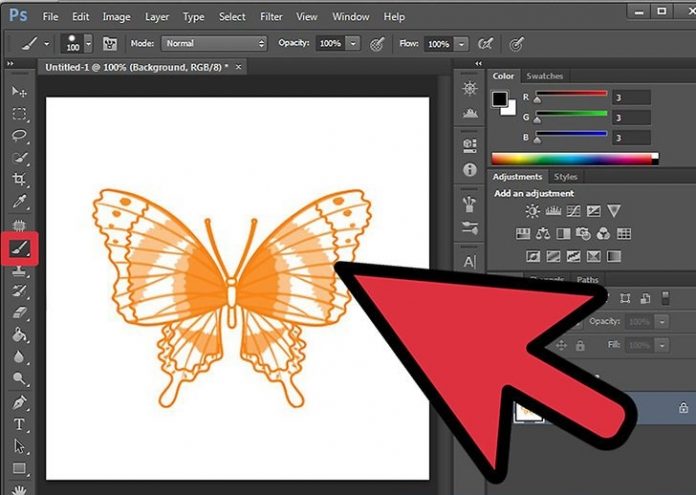Select the Eyedropper tool
This screenshot has width=696, height=495.
(x=19, y=203)
